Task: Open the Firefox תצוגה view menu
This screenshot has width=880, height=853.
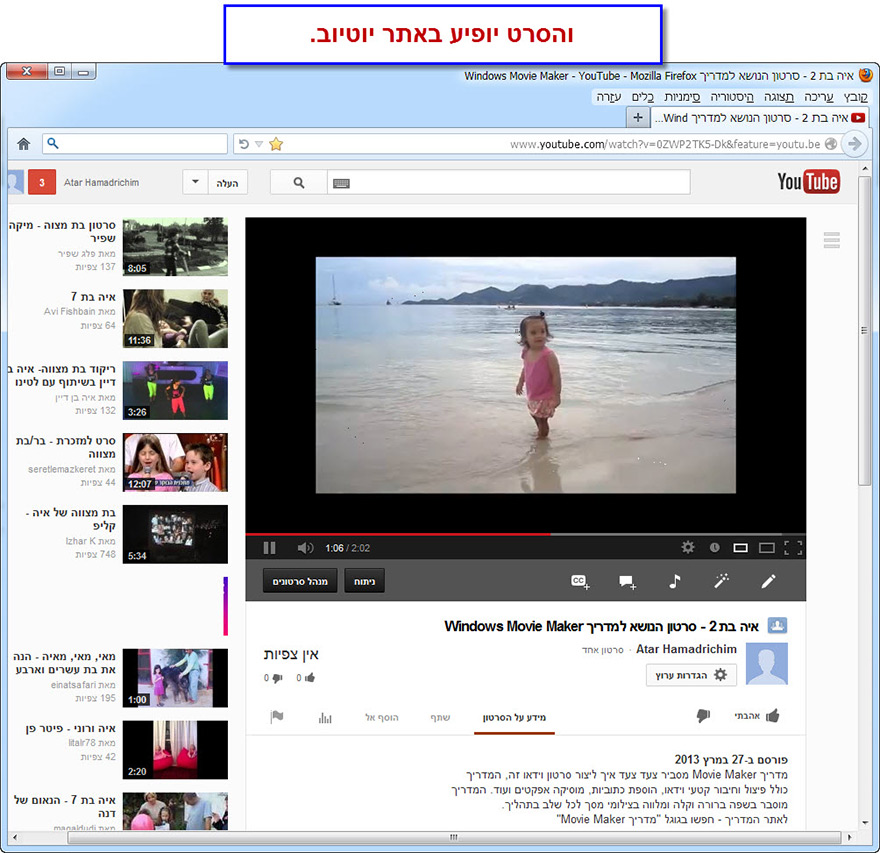Action: click(x=778, y=97)
